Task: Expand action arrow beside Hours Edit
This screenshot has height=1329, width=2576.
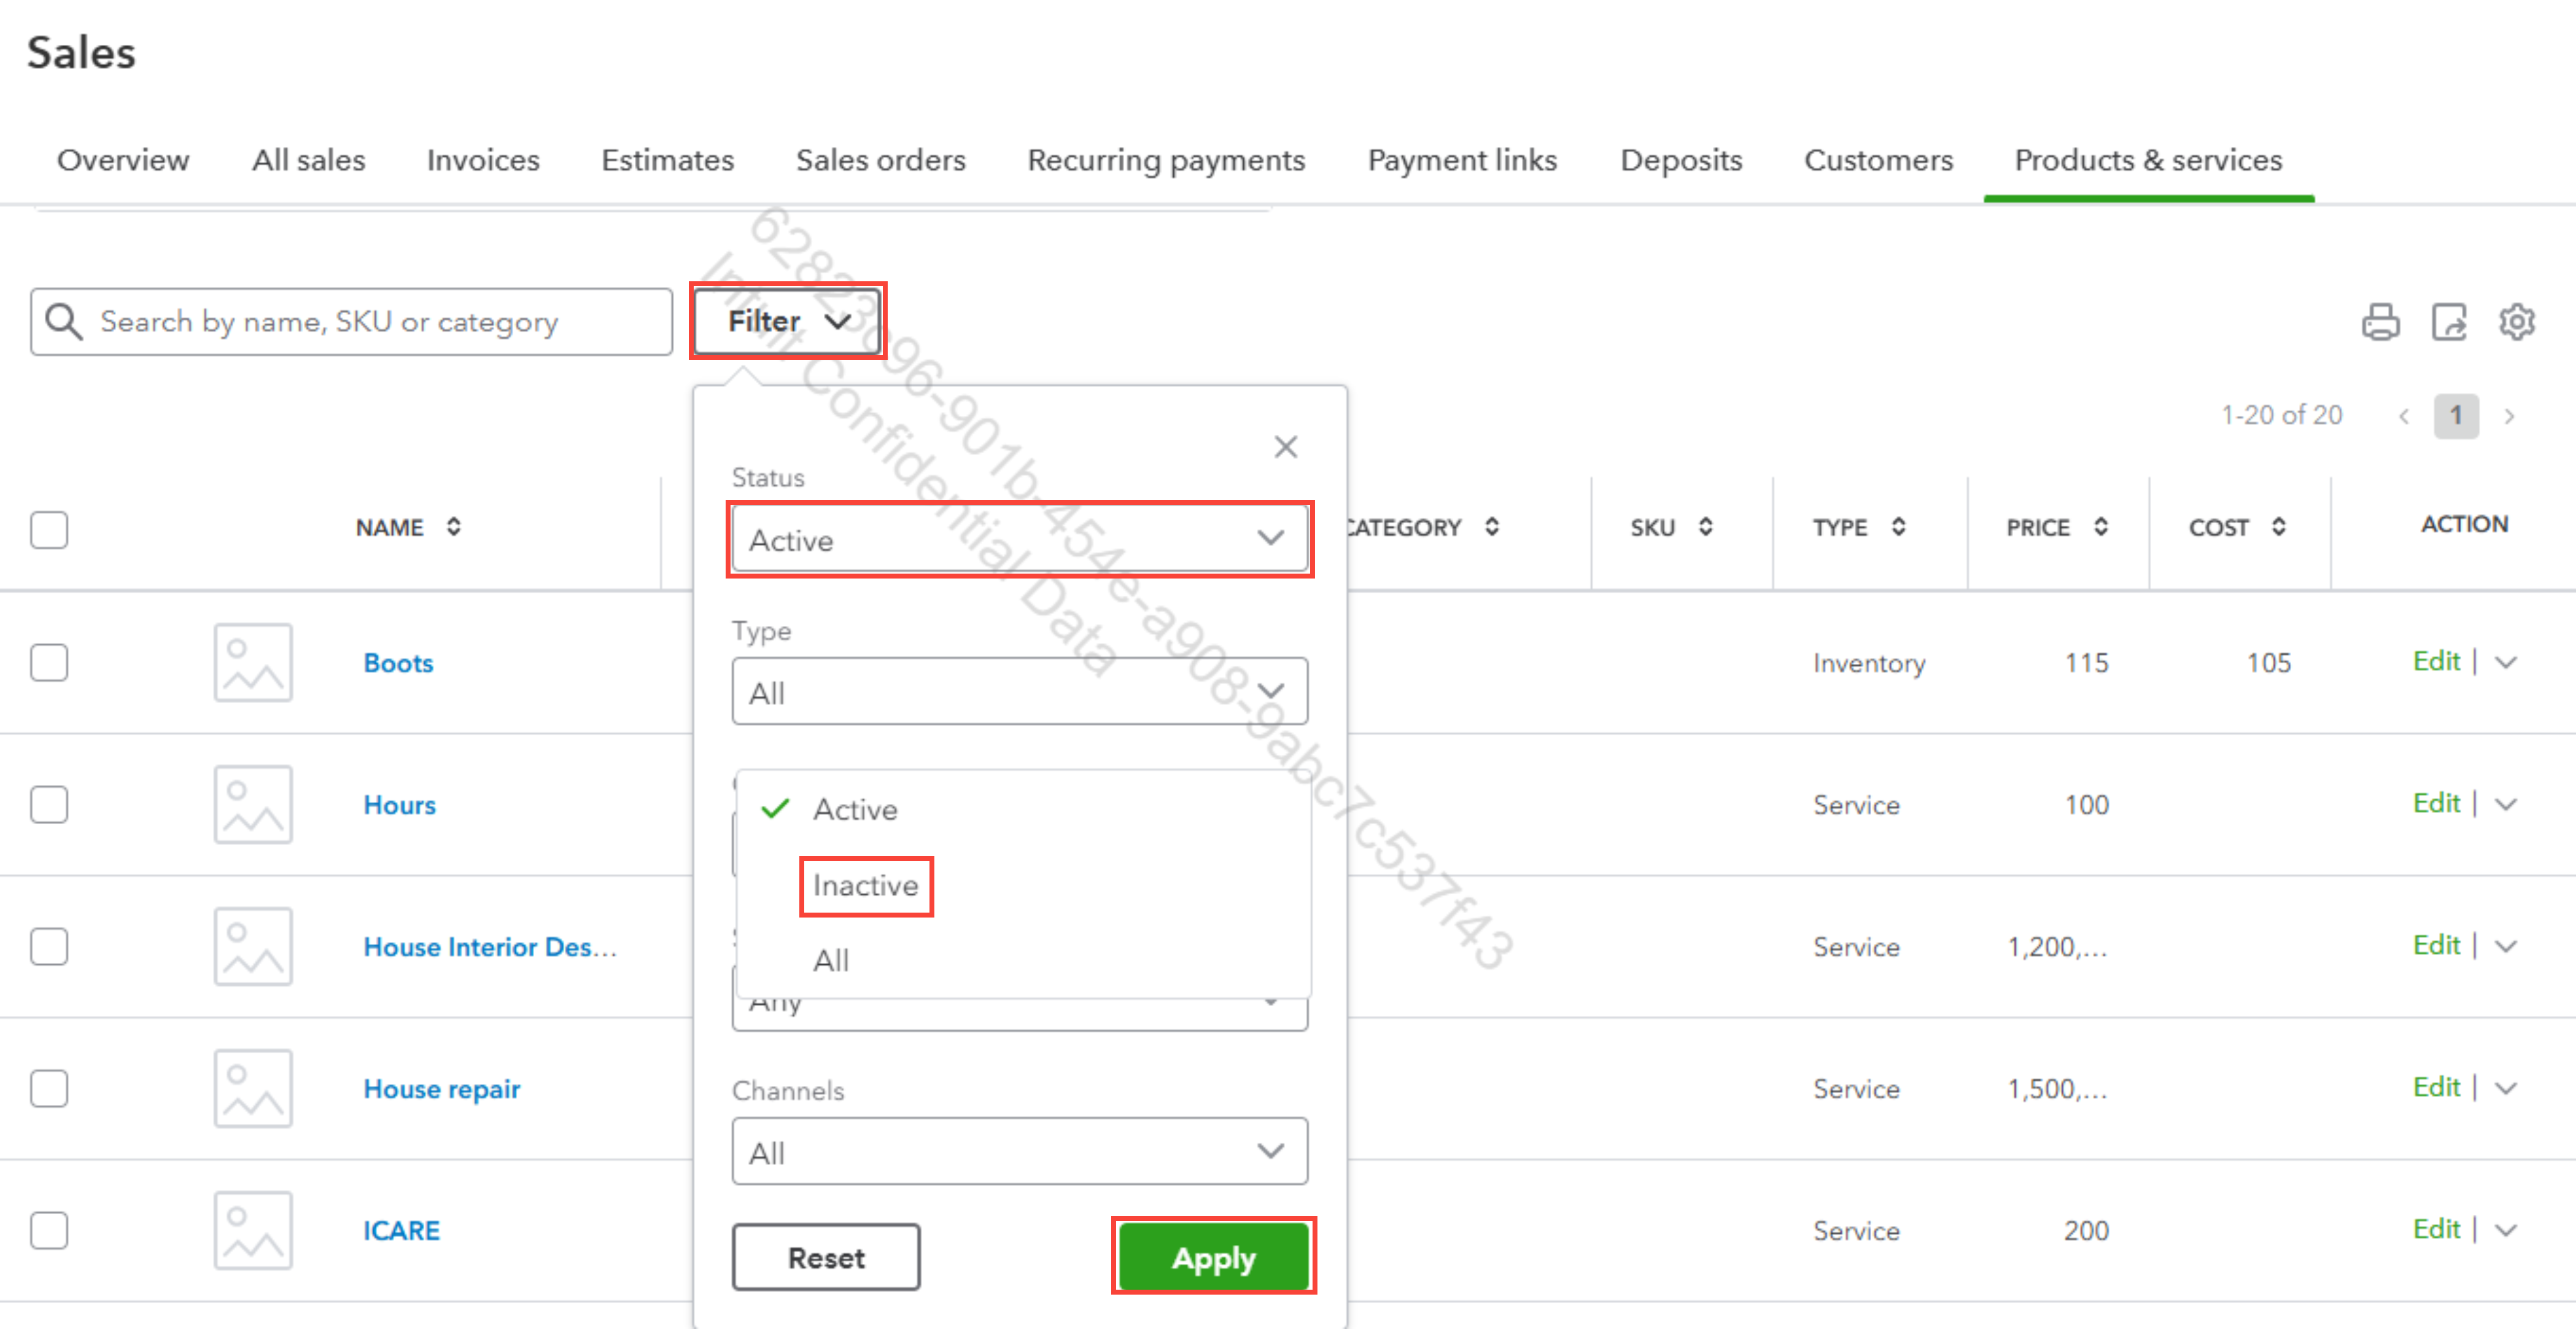Action: point(2506,804)
